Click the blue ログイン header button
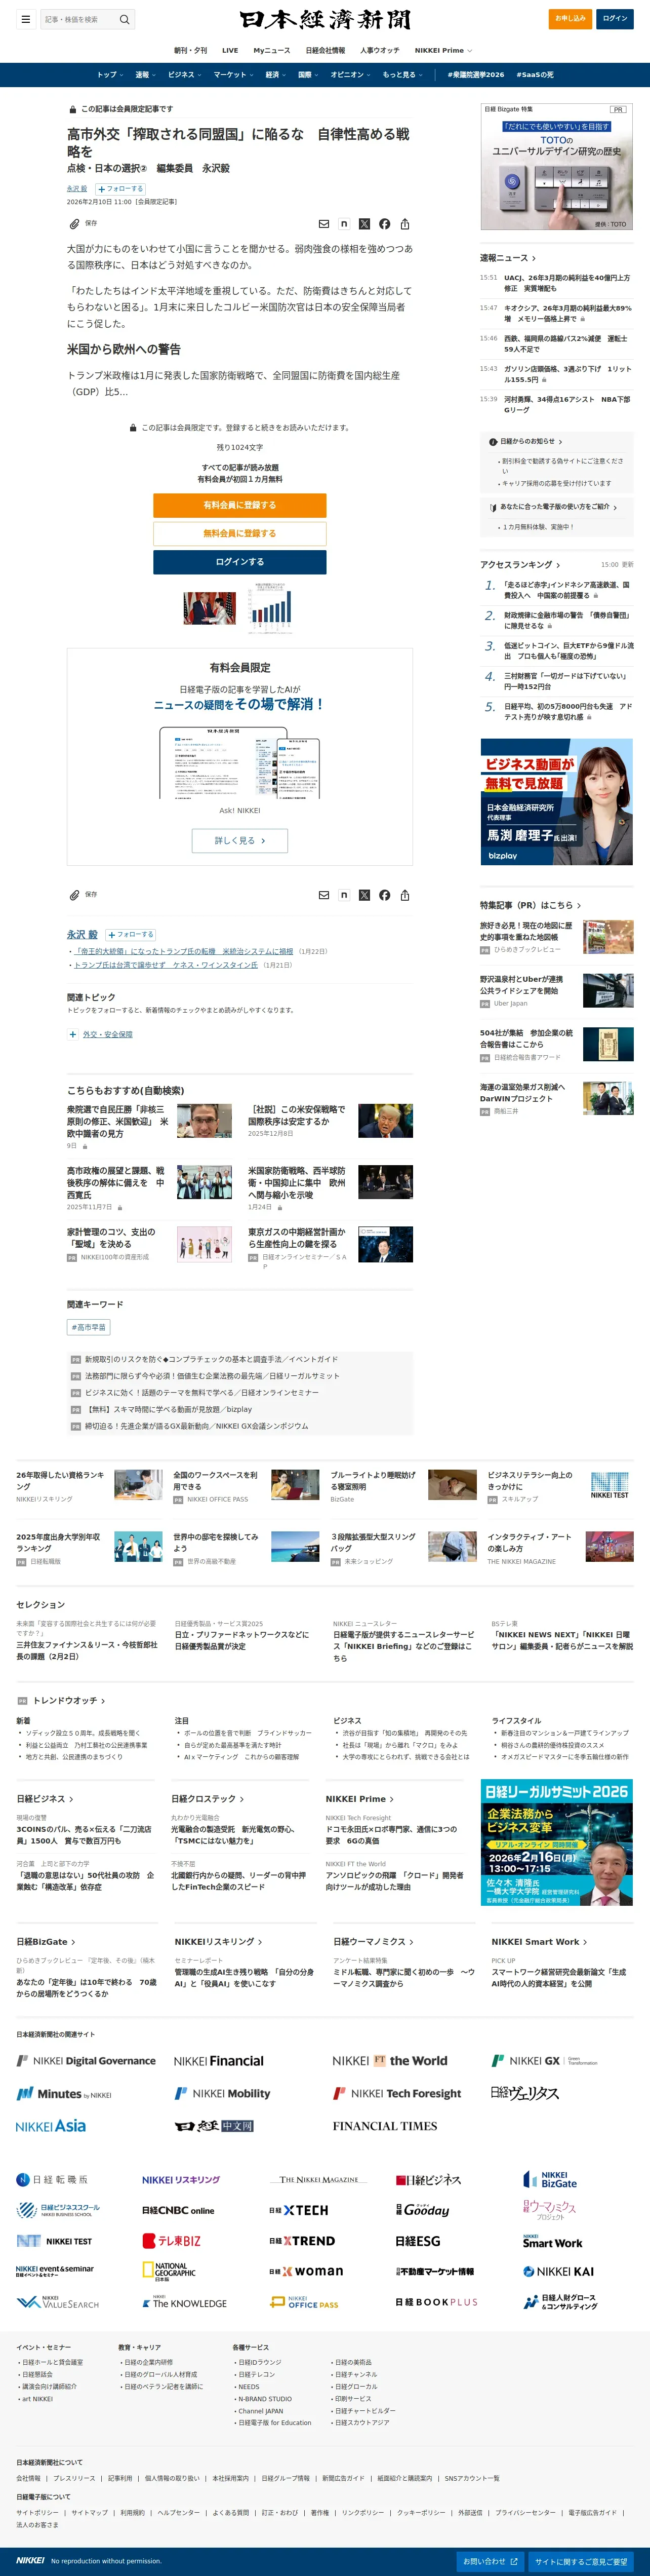 click(615, 18)
